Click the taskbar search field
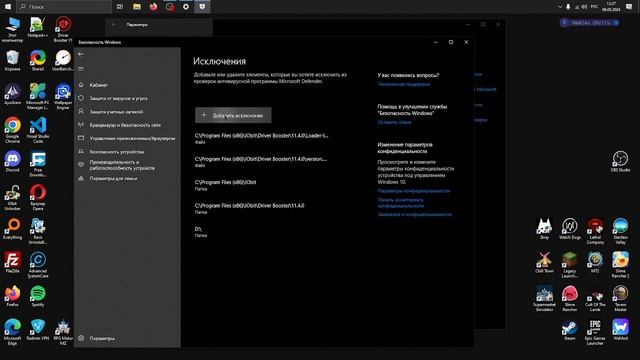This screenshot has height=360, width=640. pyautogui.click(x=64, y=7)
